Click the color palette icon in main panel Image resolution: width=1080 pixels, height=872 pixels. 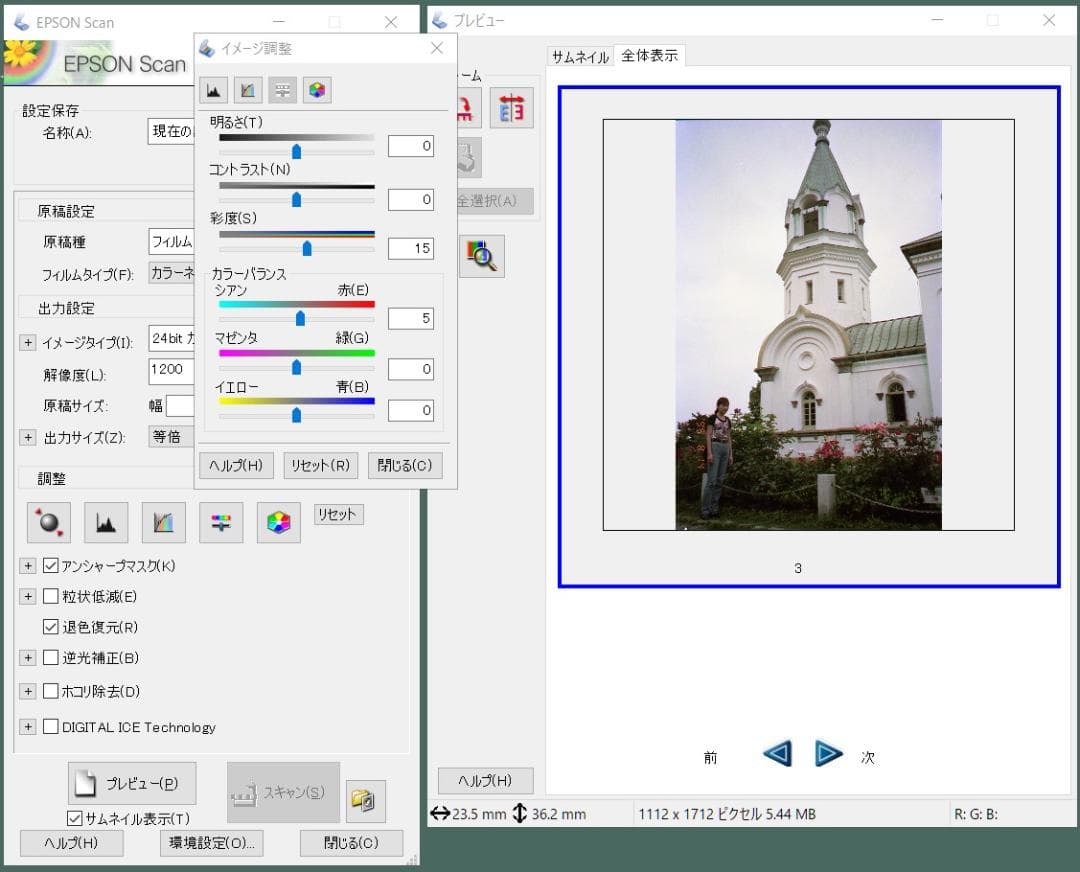[x=279, y=522]
